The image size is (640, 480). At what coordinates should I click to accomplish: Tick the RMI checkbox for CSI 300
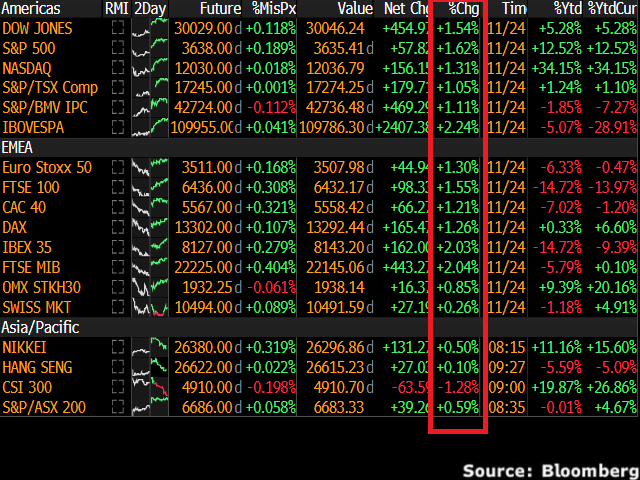118,387
